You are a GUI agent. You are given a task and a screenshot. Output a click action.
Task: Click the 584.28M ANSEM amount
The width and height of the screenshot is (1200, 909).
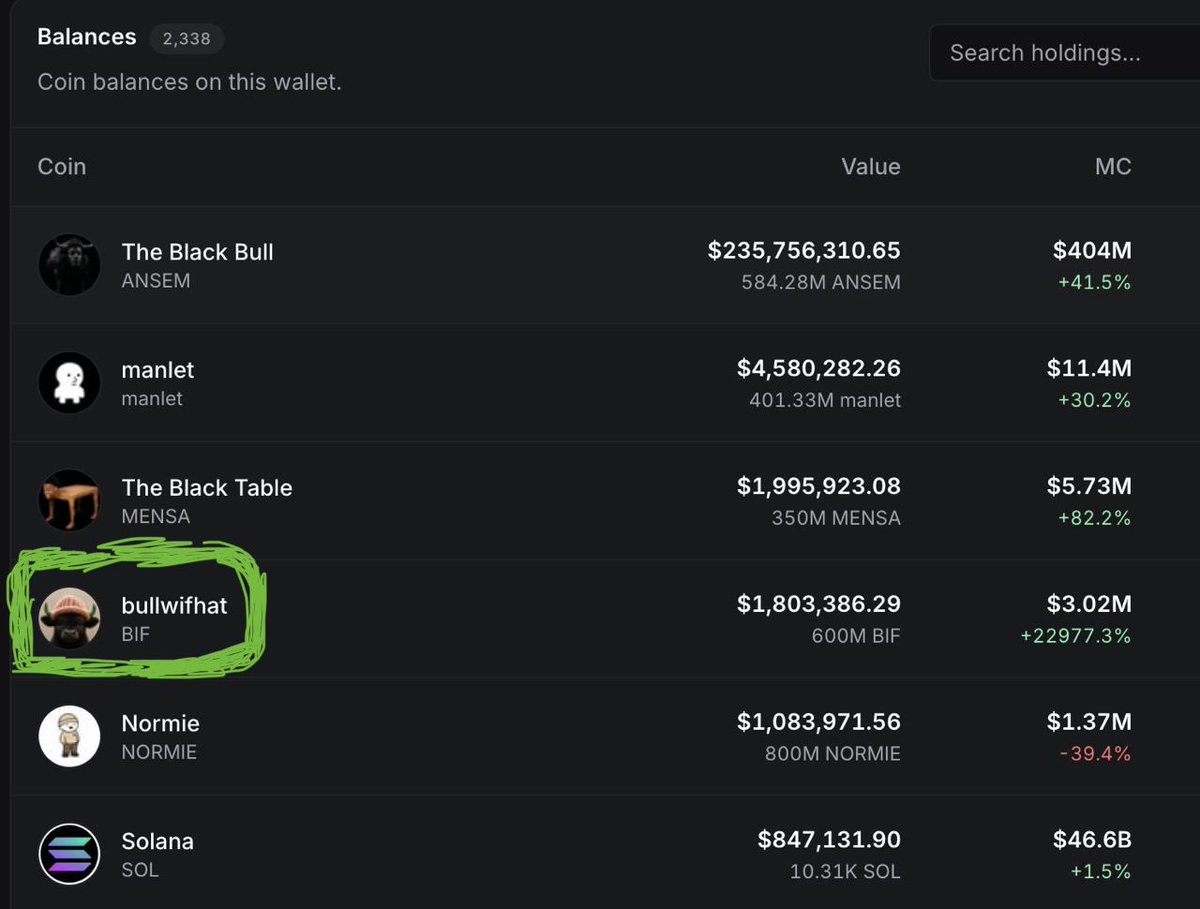(821, 283)
